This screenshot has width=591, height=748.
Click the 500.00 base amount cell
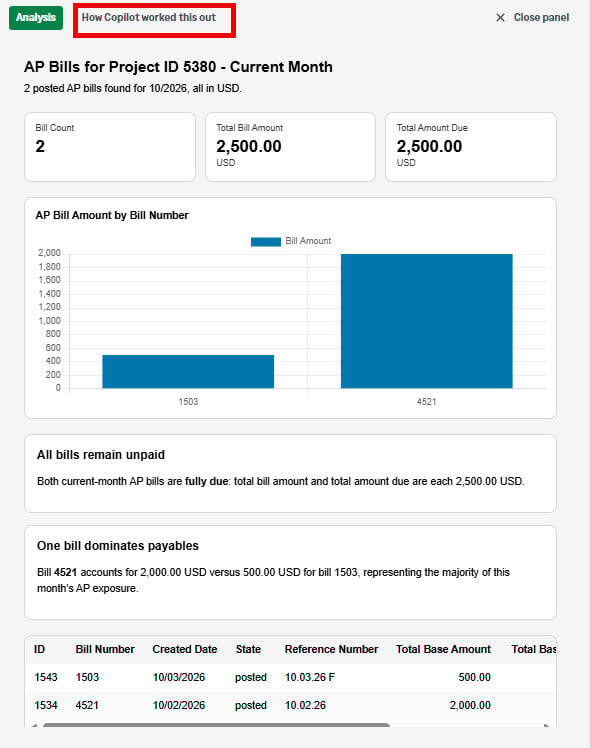click(x=475, y=677)
